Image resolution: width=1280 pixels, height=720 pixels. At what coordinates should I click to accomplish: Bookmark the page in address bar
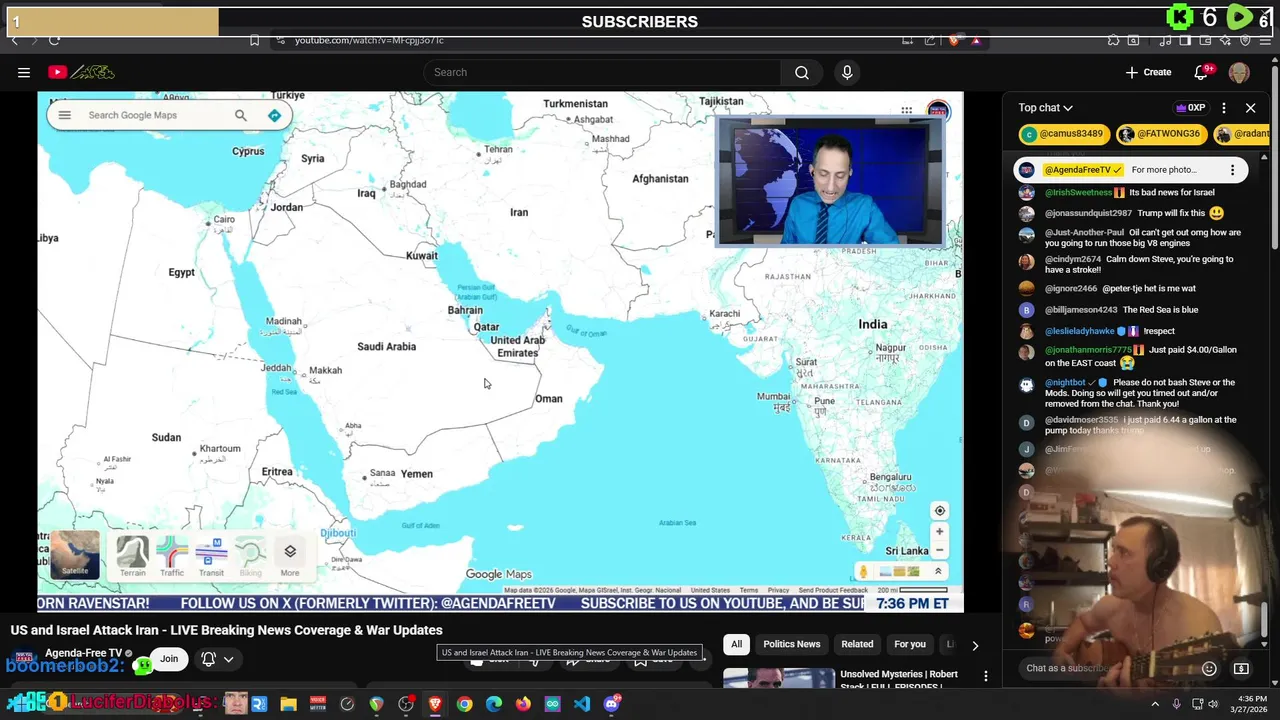[254, 40]
